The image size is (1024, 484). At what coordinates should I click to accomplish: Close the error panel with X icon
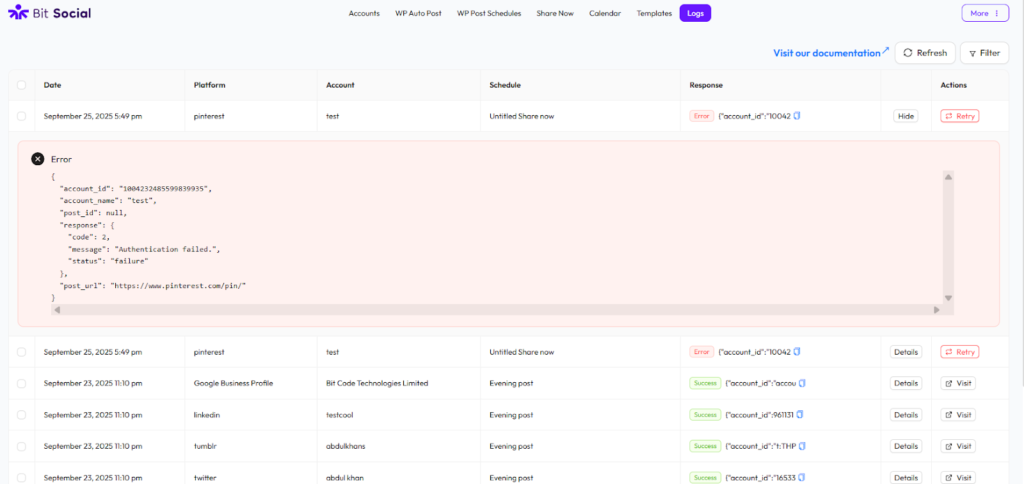(x=38, y=159)
